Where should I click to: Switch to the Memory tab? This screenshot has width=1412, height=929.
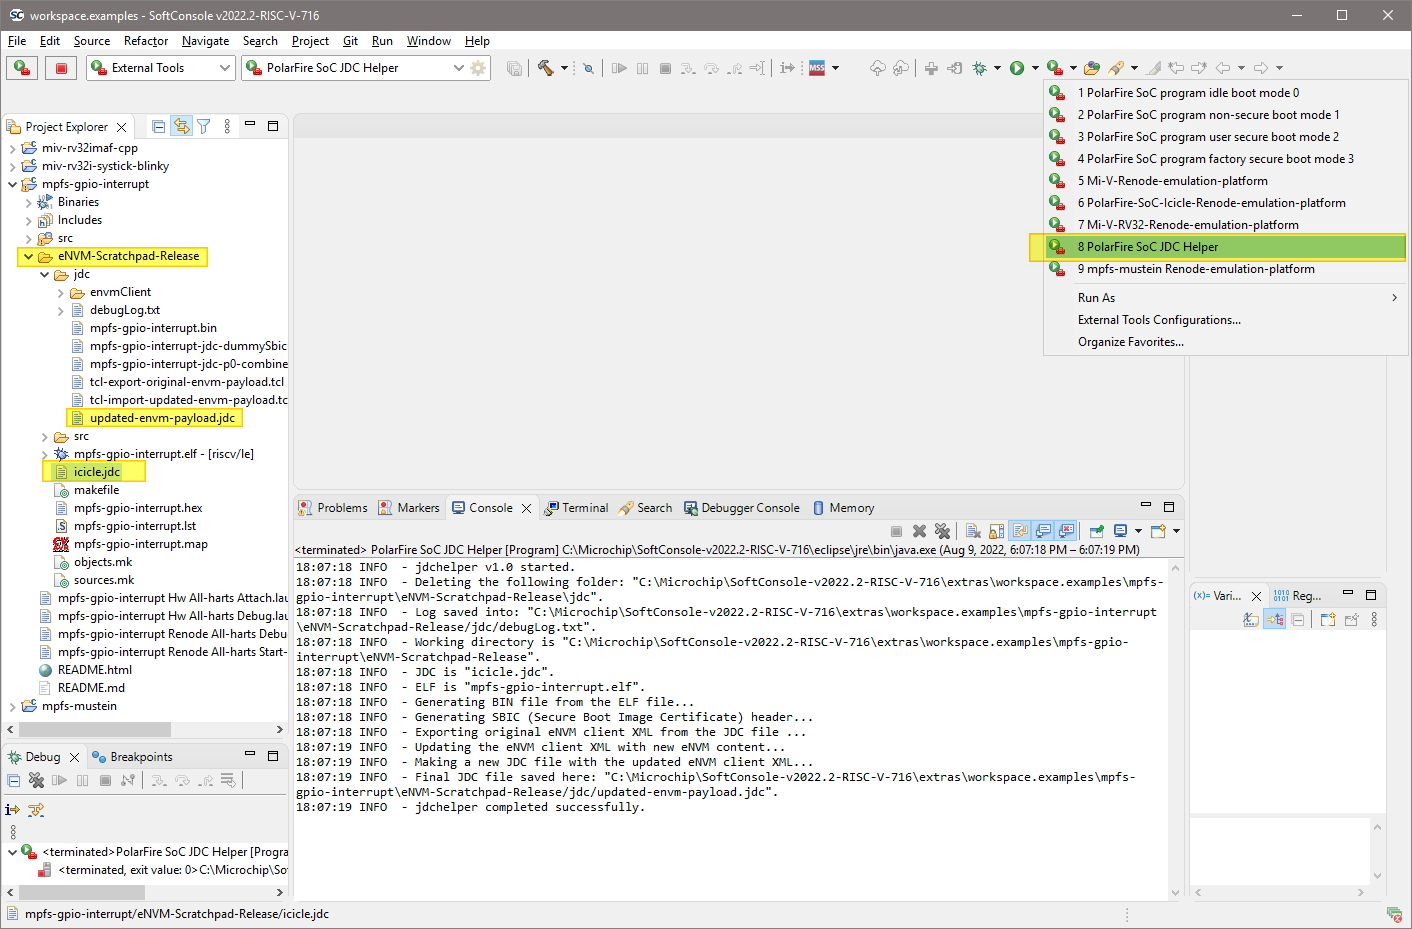[843, 508]
